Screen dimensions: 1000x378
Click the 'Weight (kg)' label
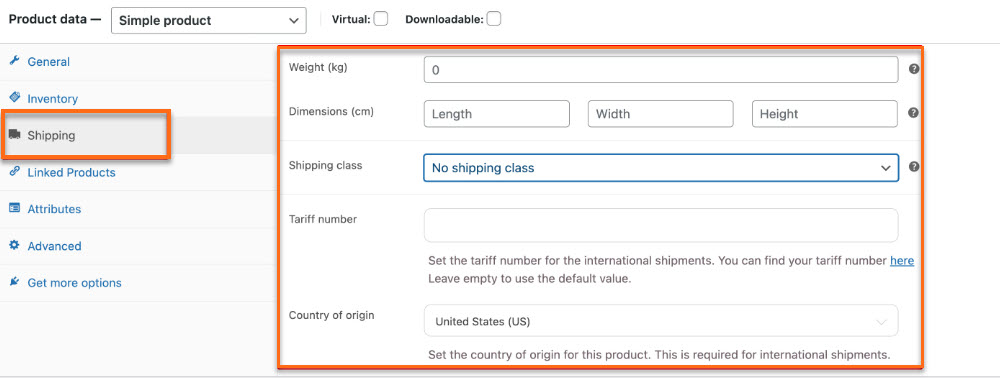click(x=318, y=68)
